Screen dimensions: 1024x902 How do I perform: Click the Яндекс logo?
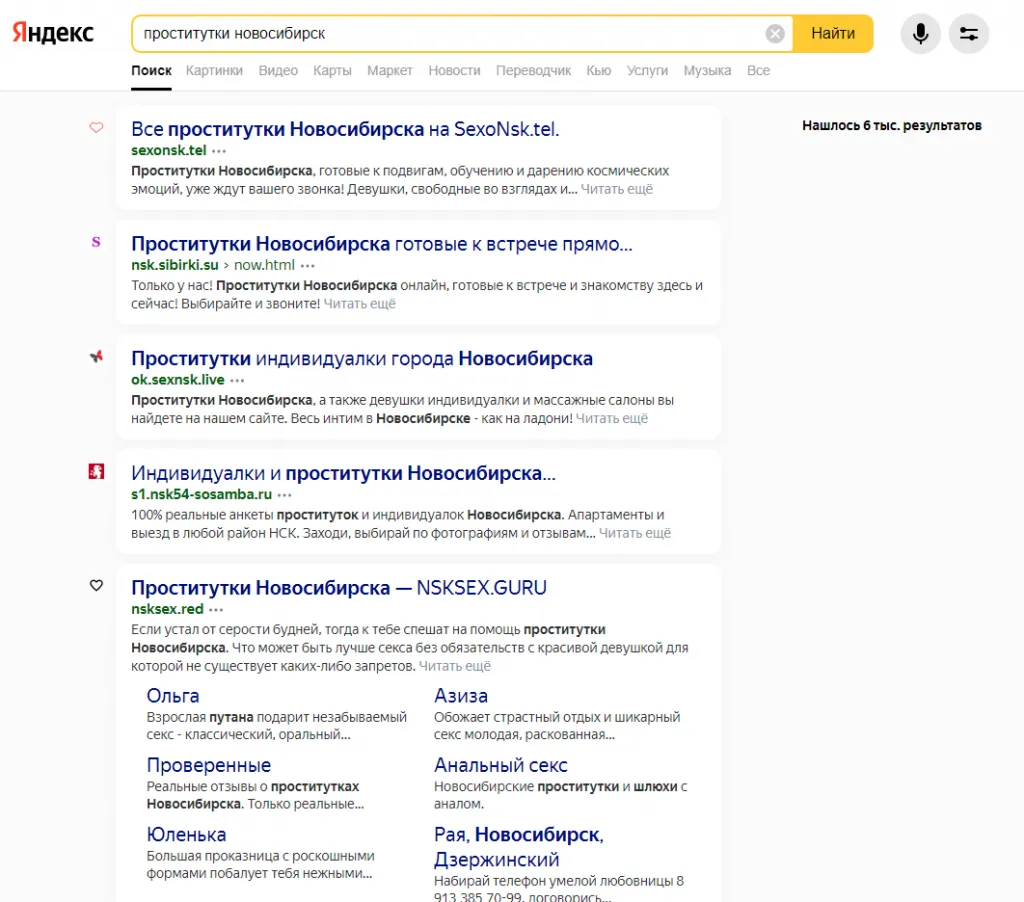(x=53, y=33)
